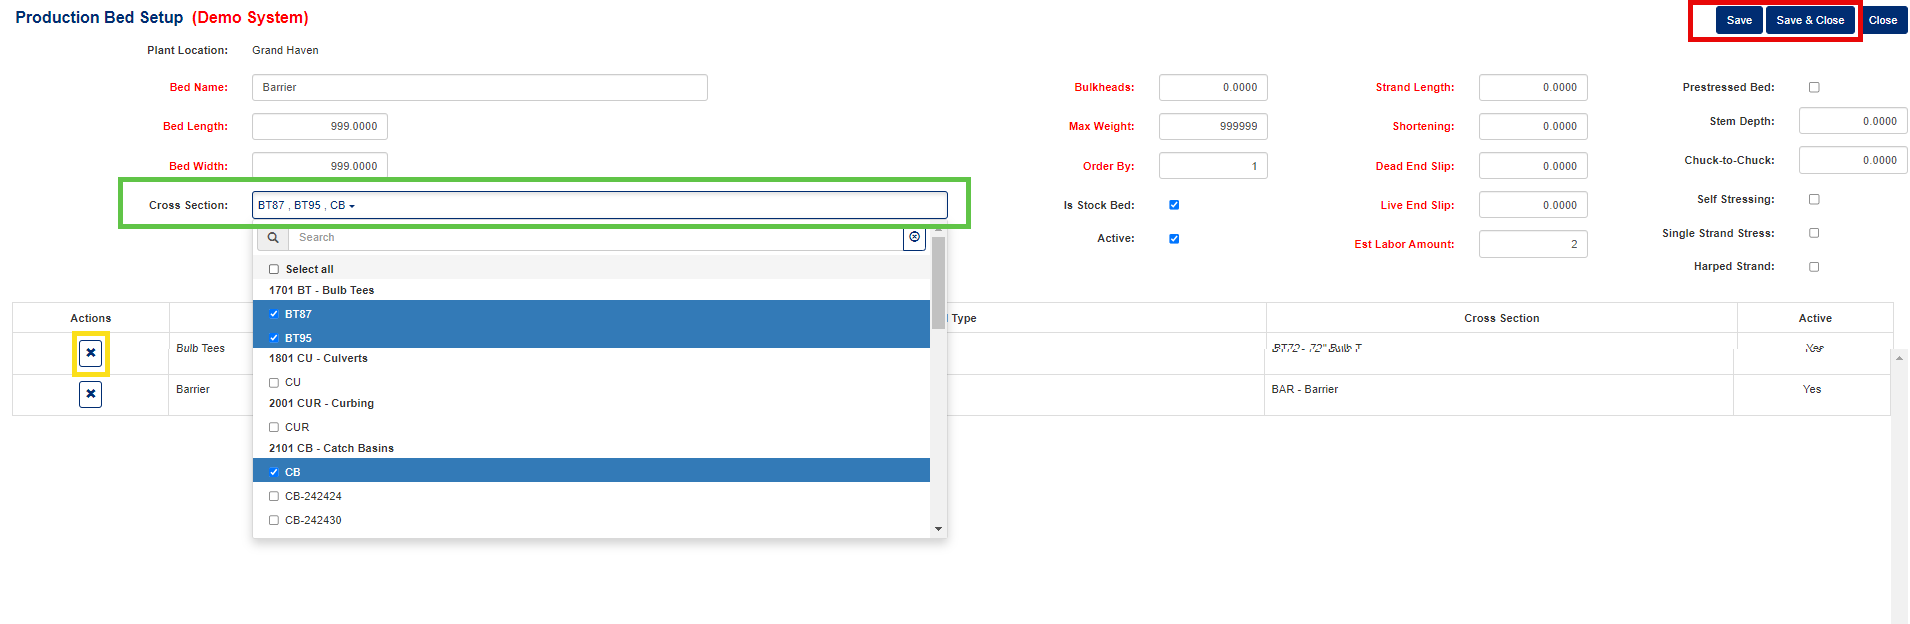Click into the Order By field

[x=1213, y=166]
